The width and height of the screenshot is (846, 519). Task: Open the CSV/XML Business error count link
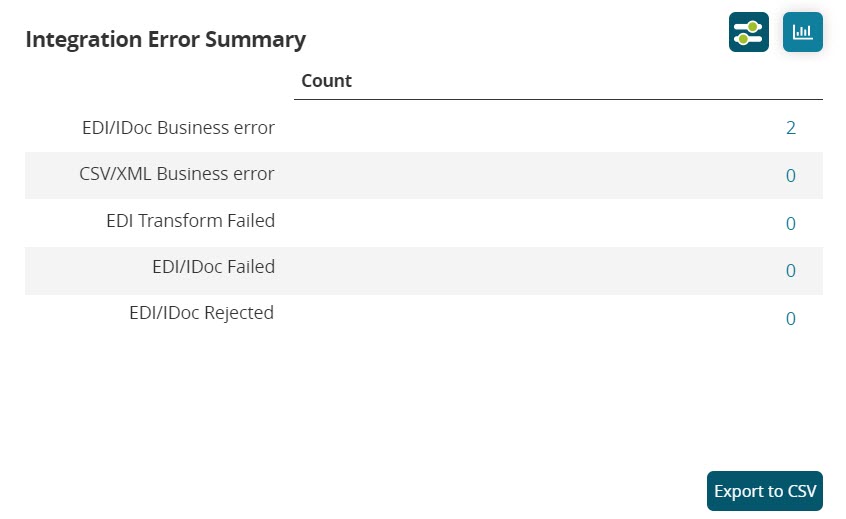coord(790,176)
